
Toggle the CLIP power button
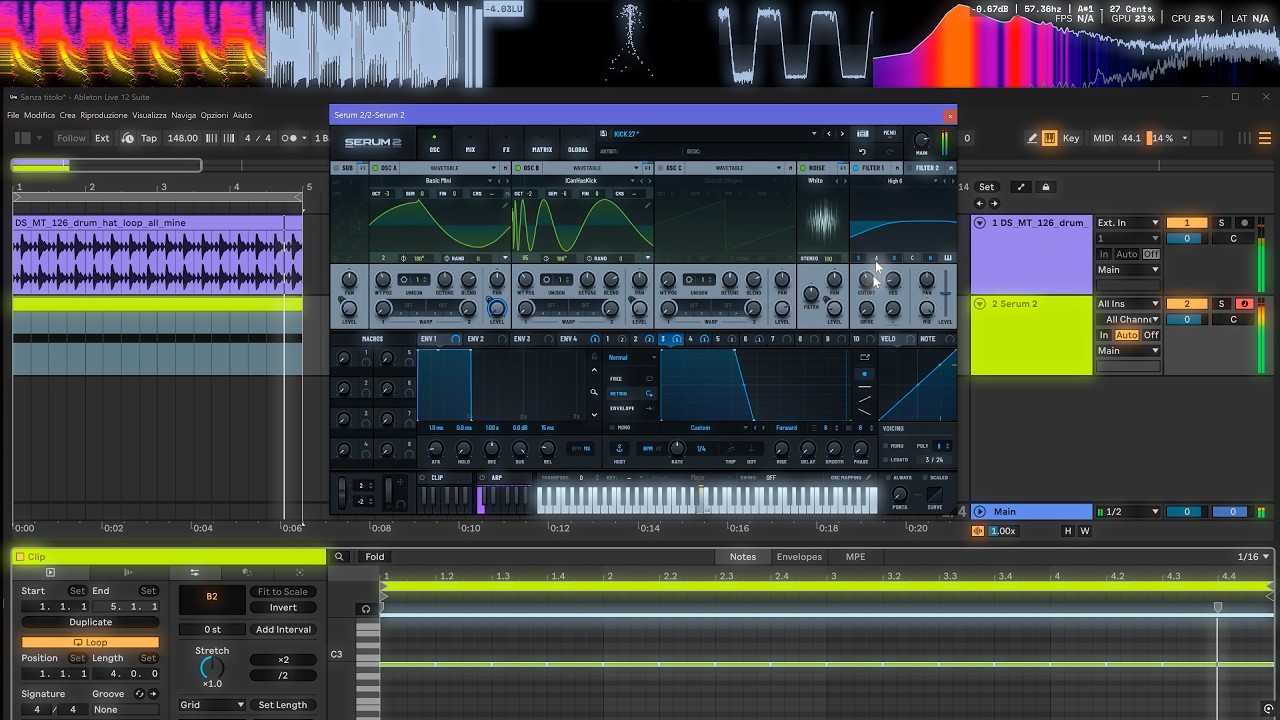click(423, 478)
